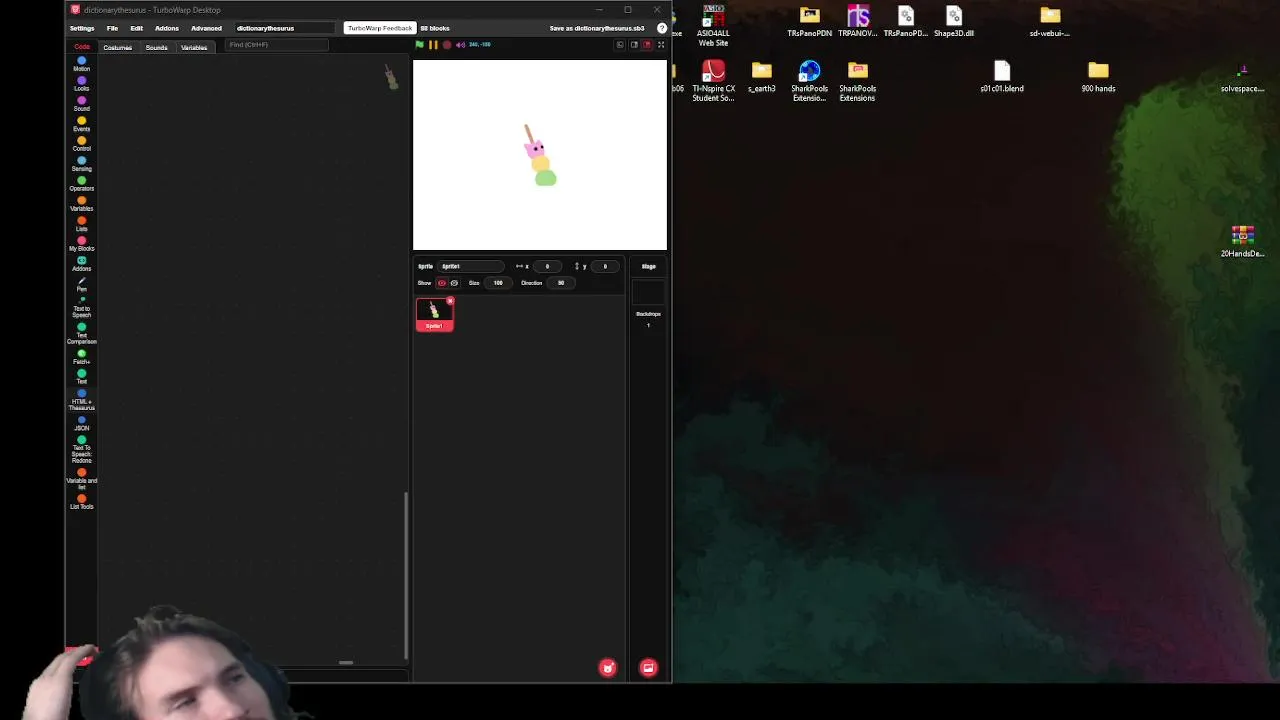
Task: Select the Sound block category
Action: 81,104
